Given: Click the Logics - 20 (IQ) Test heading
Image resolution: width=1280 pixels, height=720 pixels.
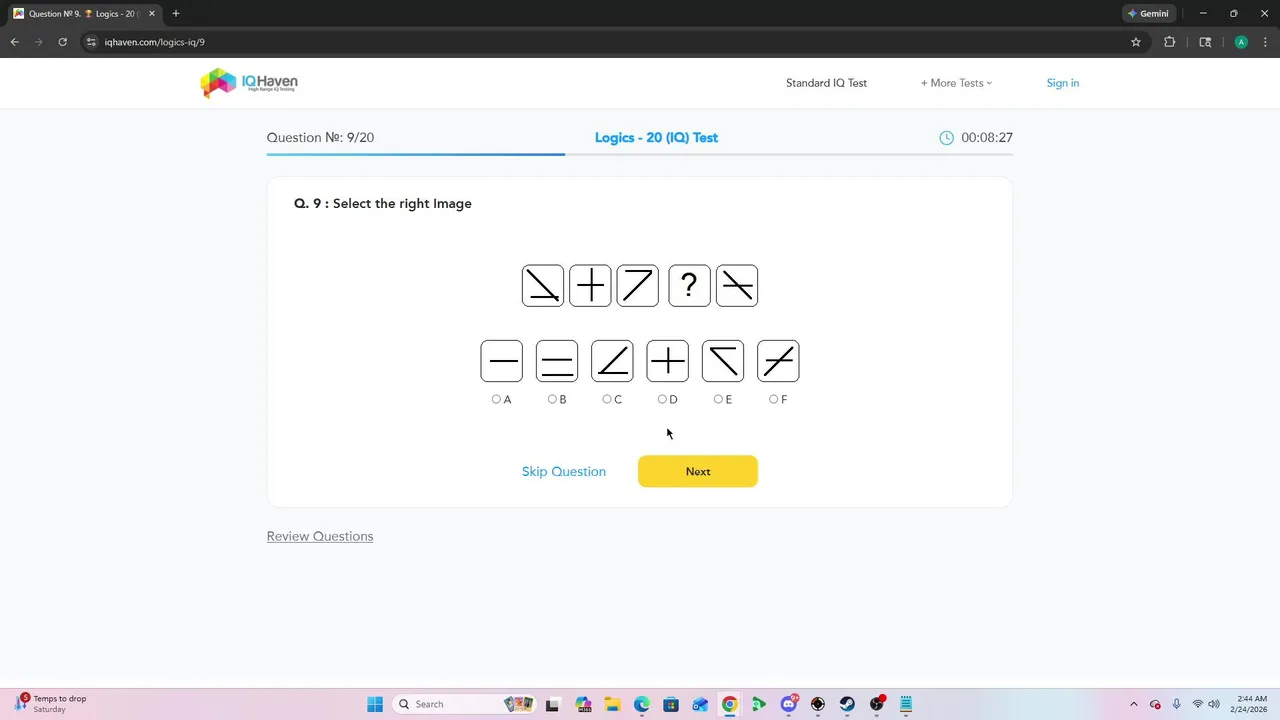Looking at the screenshot, I should 656,138.
